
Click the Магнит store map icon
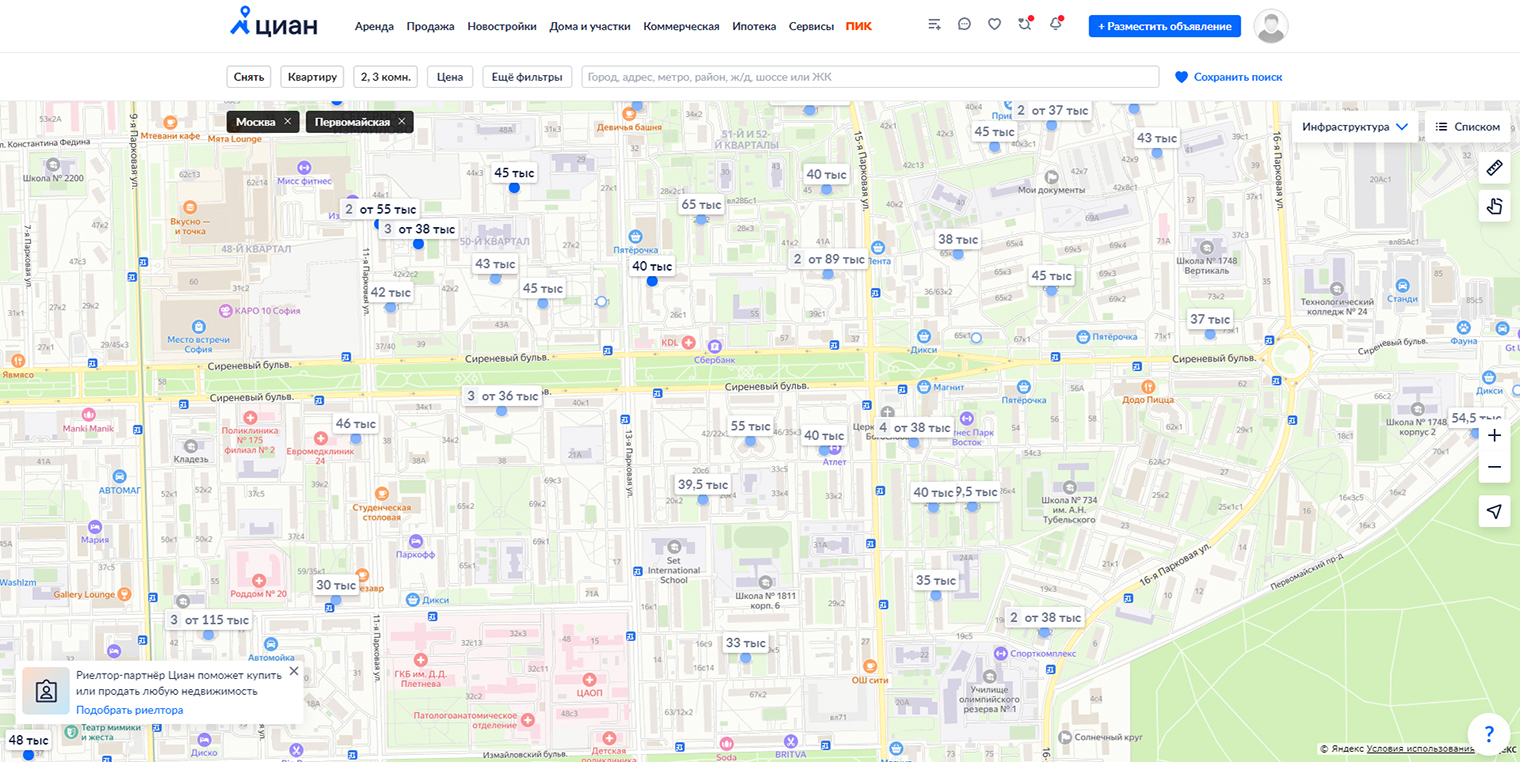pyautogui.click(x=922, y=387)
